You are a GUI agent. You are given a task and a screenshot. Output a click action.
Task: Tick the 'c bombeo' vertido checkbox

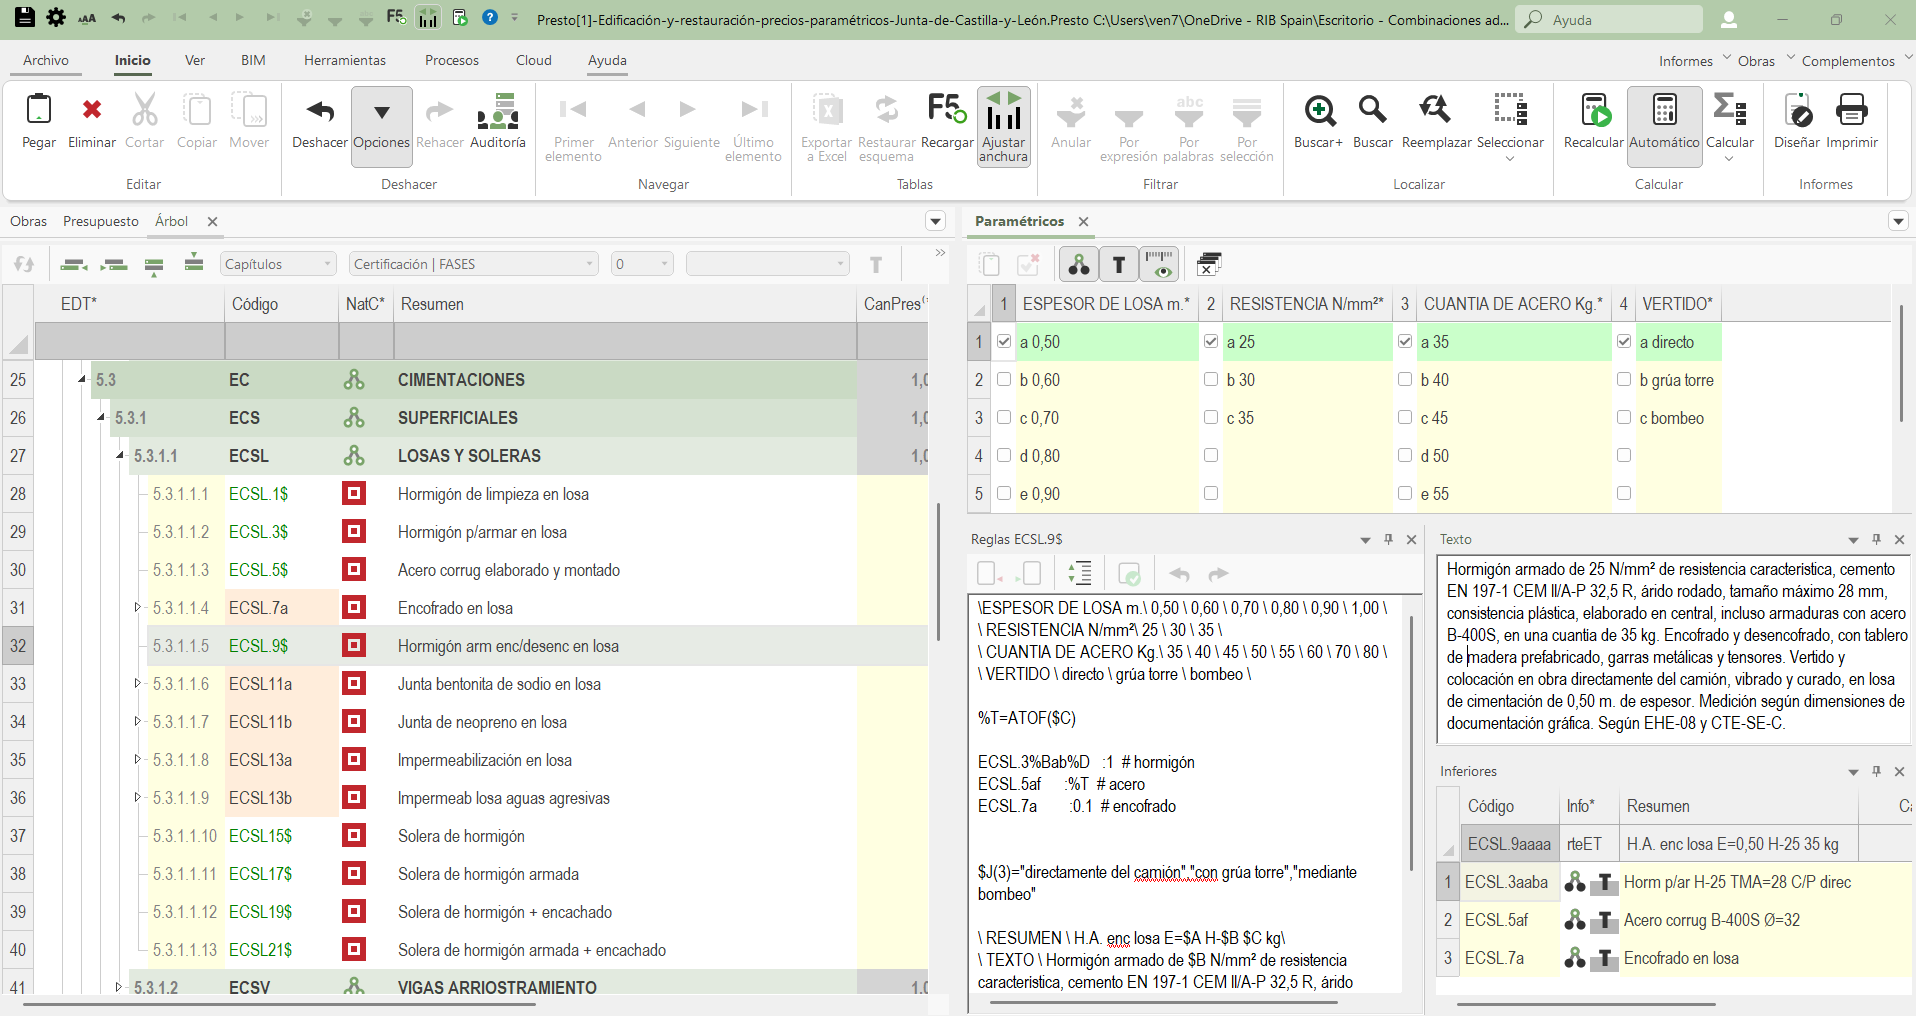1624,418
